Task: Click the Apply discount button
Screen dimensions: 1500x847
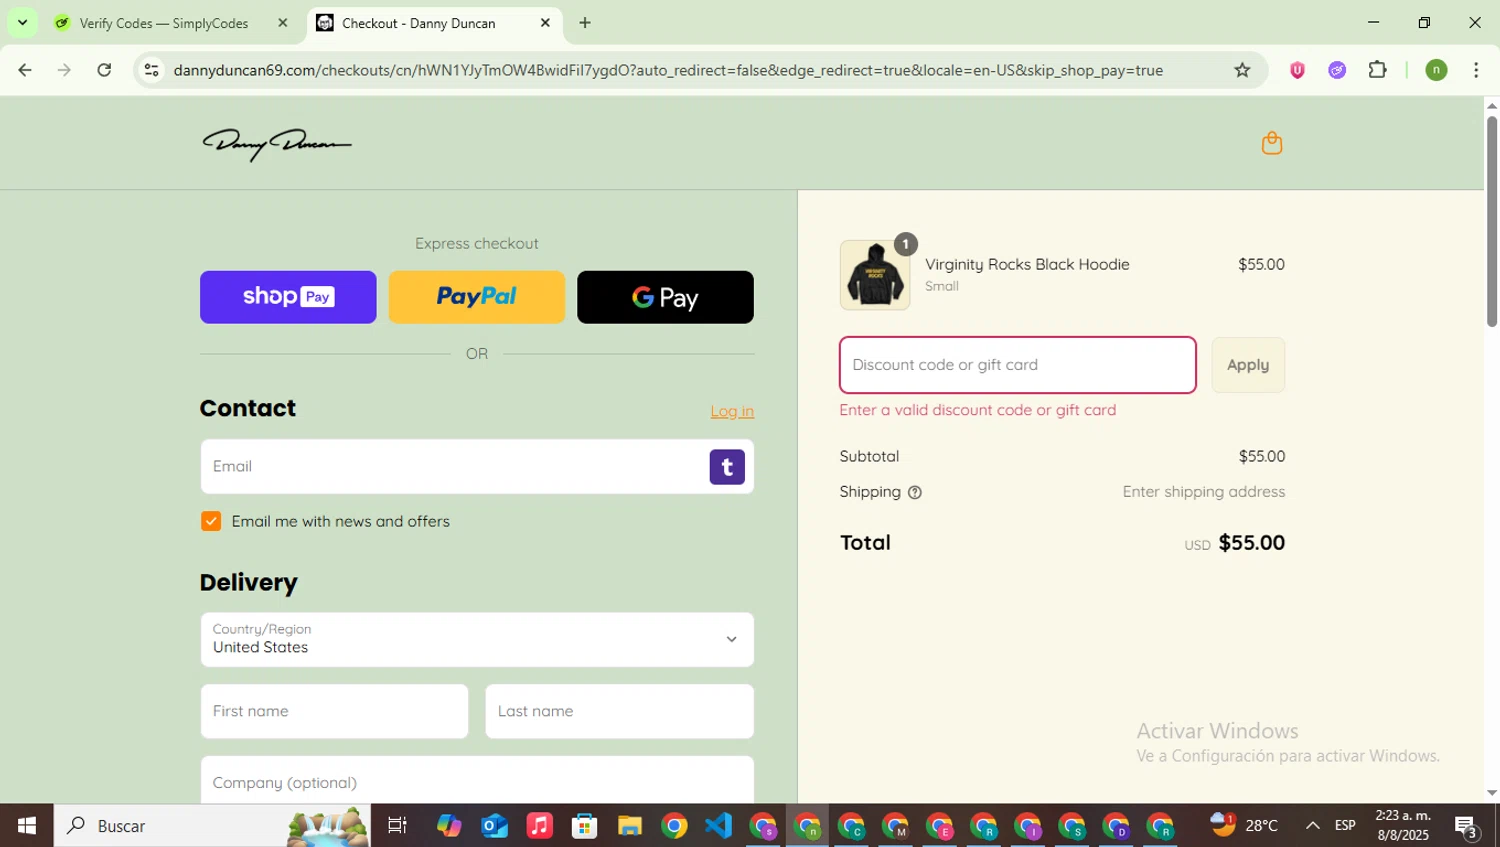Action: point(1248,365)
